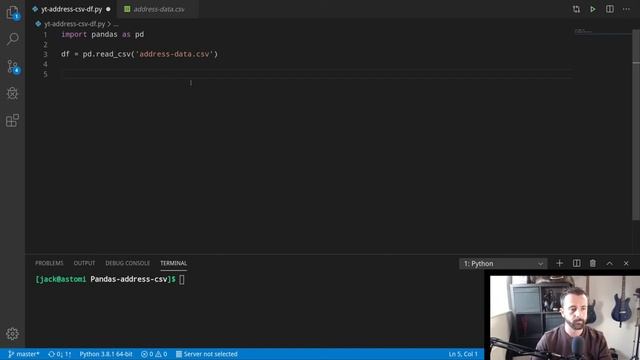Viewport: 640px width, 360px height.
Task: Open the Explorer view in activity bar
Action: (13, 13)
